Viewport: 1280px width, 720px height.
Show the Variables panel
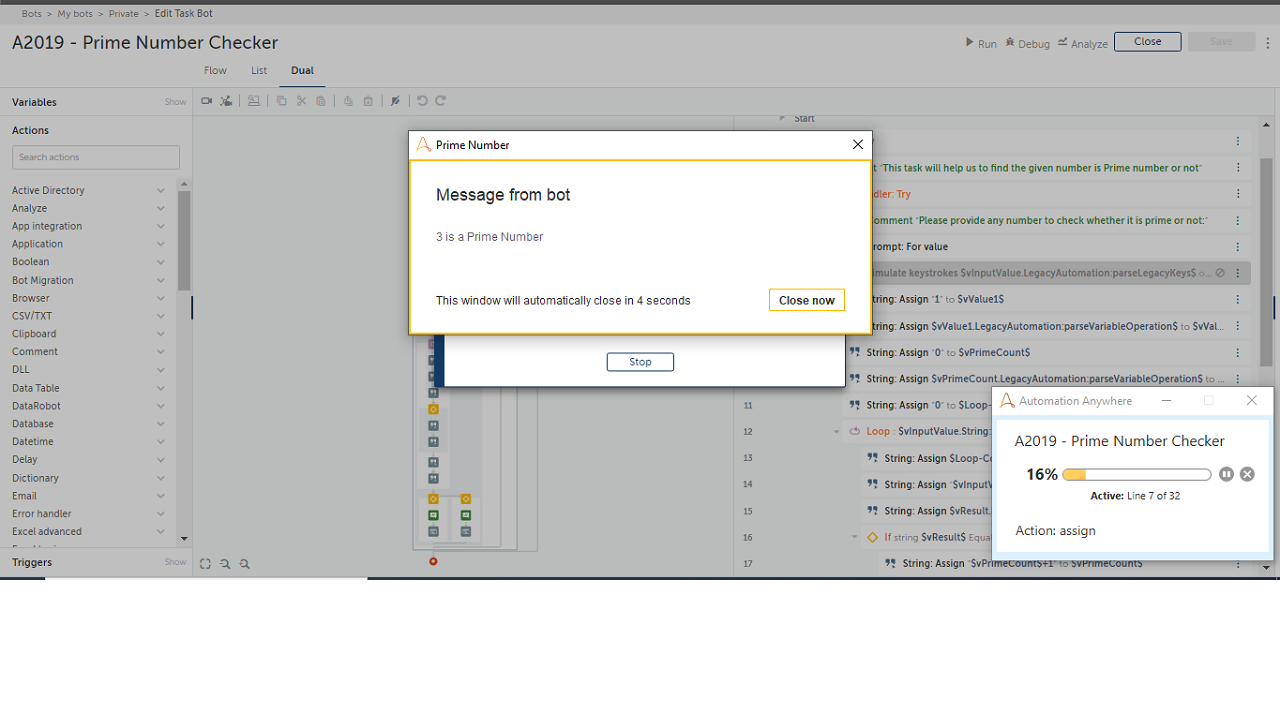pos(175,102)
